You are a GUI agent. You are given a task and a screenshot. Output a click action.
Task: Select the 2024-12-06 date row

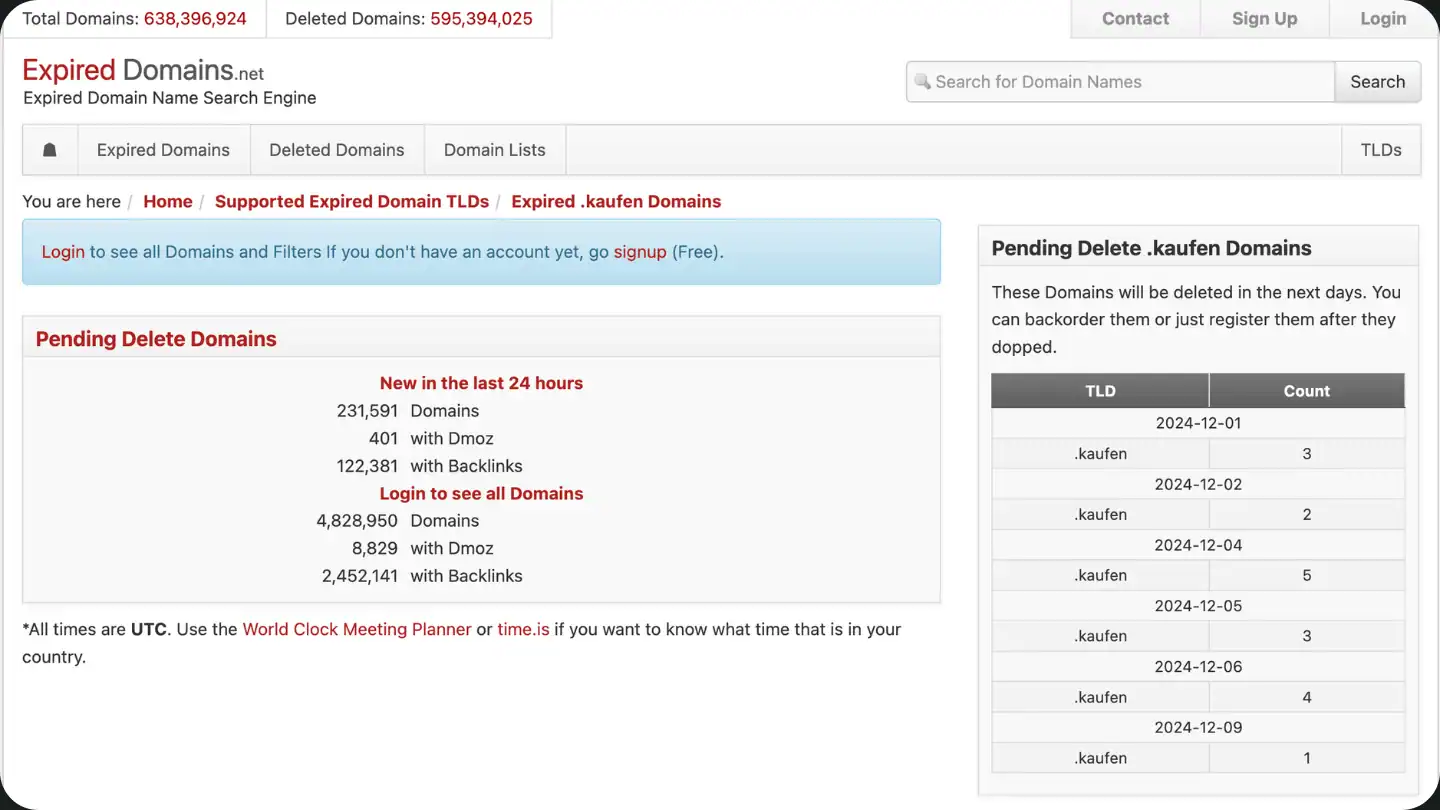click(1198, 667)
